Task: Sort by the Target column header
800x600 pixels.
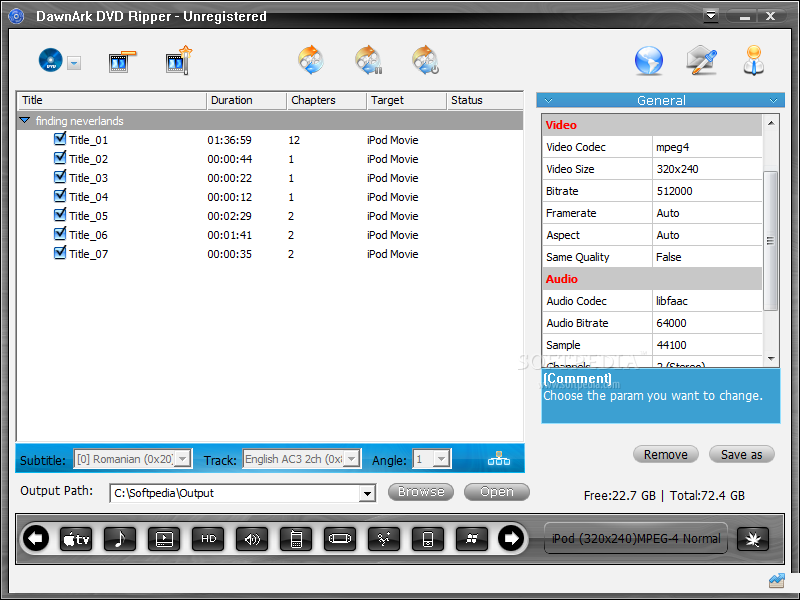Action: 407,101
